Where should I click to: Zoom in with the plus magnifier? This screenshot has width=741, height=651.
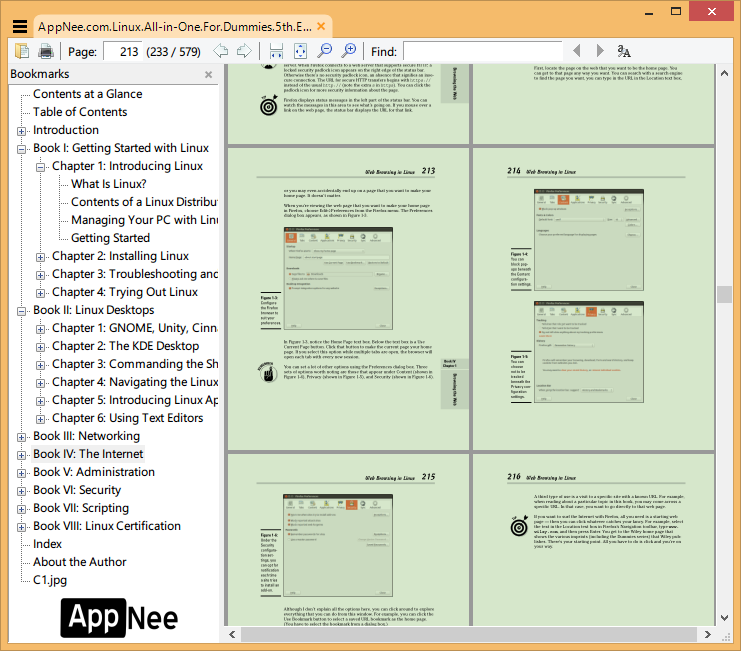(x=349, y=51)
